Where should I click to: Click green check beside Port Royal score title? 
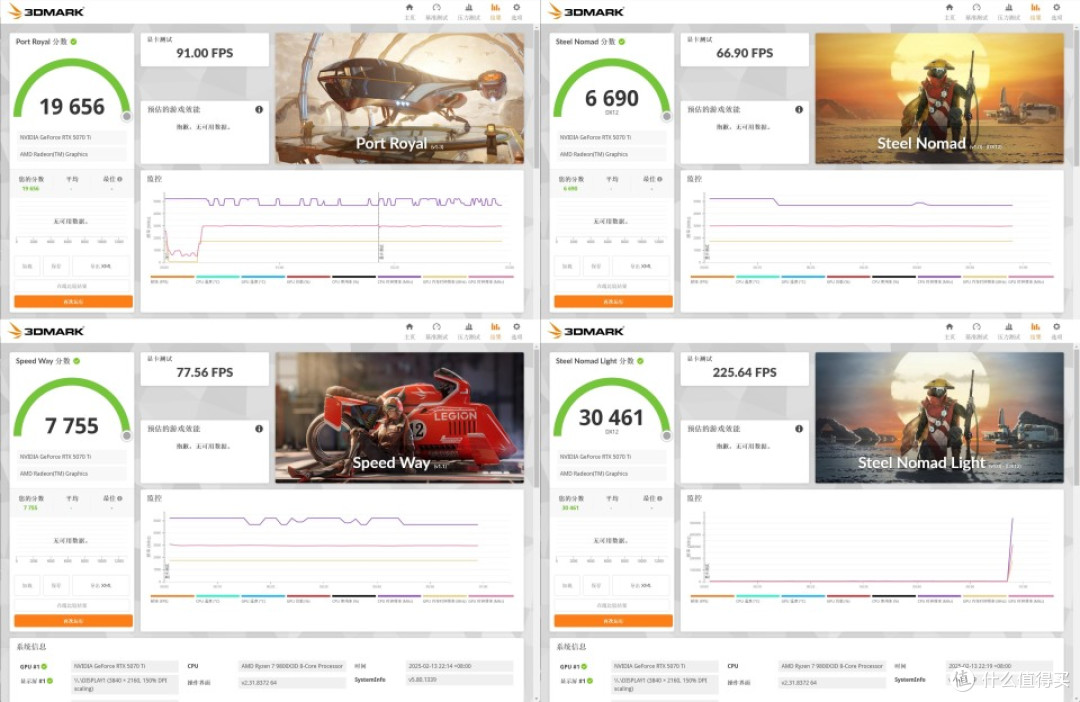(x=74, y=42)
